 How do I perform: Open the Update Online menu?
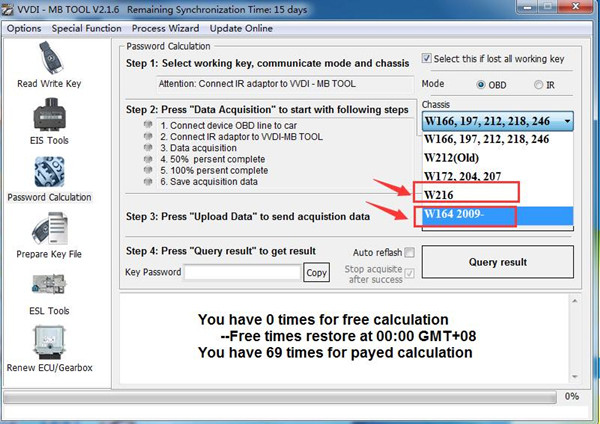click(241, 28)
